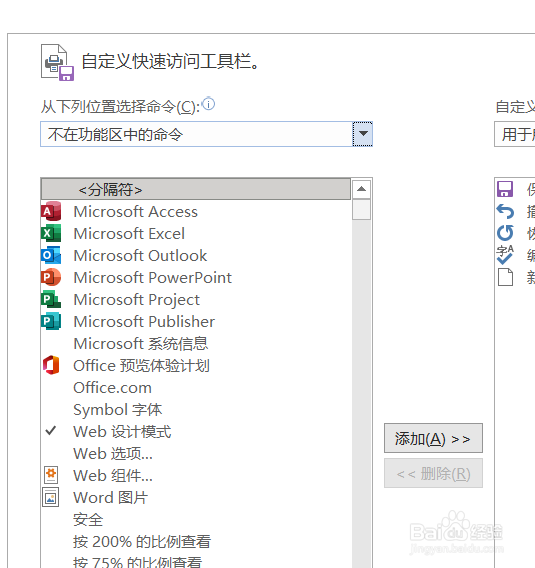
Task: Select Microsoft Publisher text in list
Action: 144,322
